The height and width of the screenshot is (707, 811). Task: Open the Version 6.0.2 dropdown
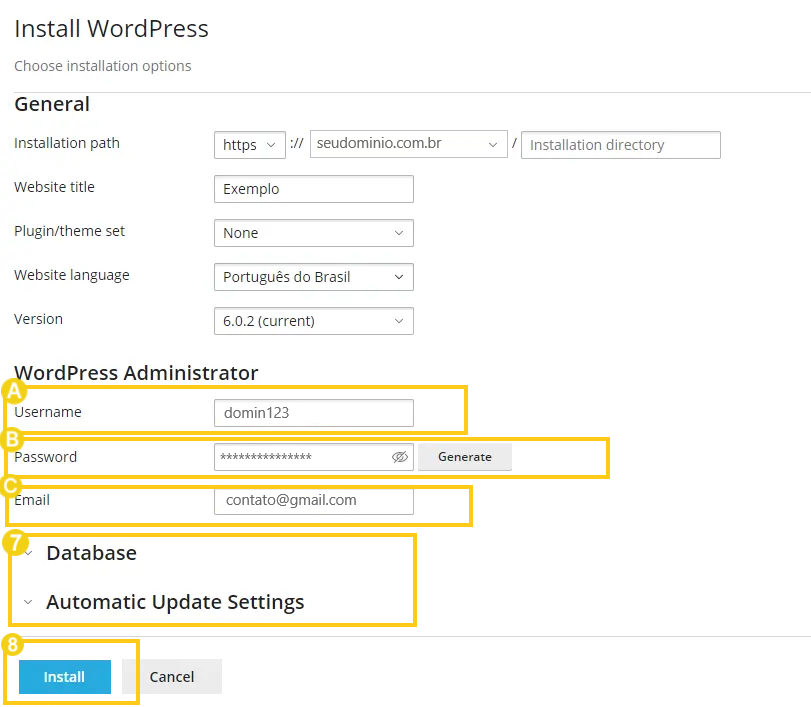pyautogui.click(x=314, y=321)
